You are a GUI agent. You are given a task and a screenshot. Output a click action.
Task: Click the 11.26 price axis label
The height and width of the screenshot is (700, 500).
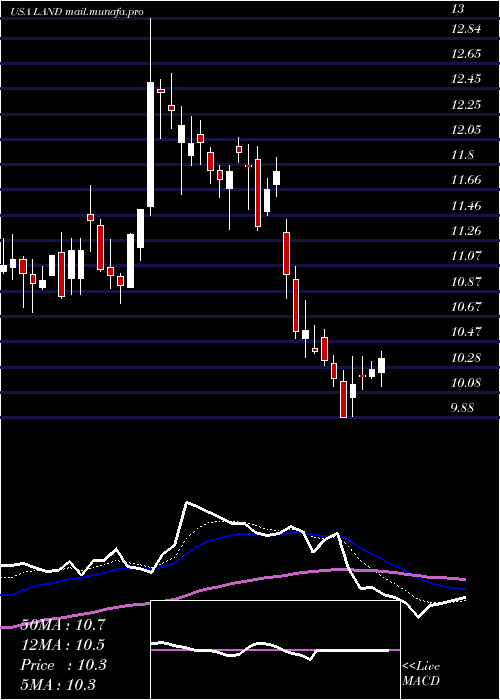466,231
